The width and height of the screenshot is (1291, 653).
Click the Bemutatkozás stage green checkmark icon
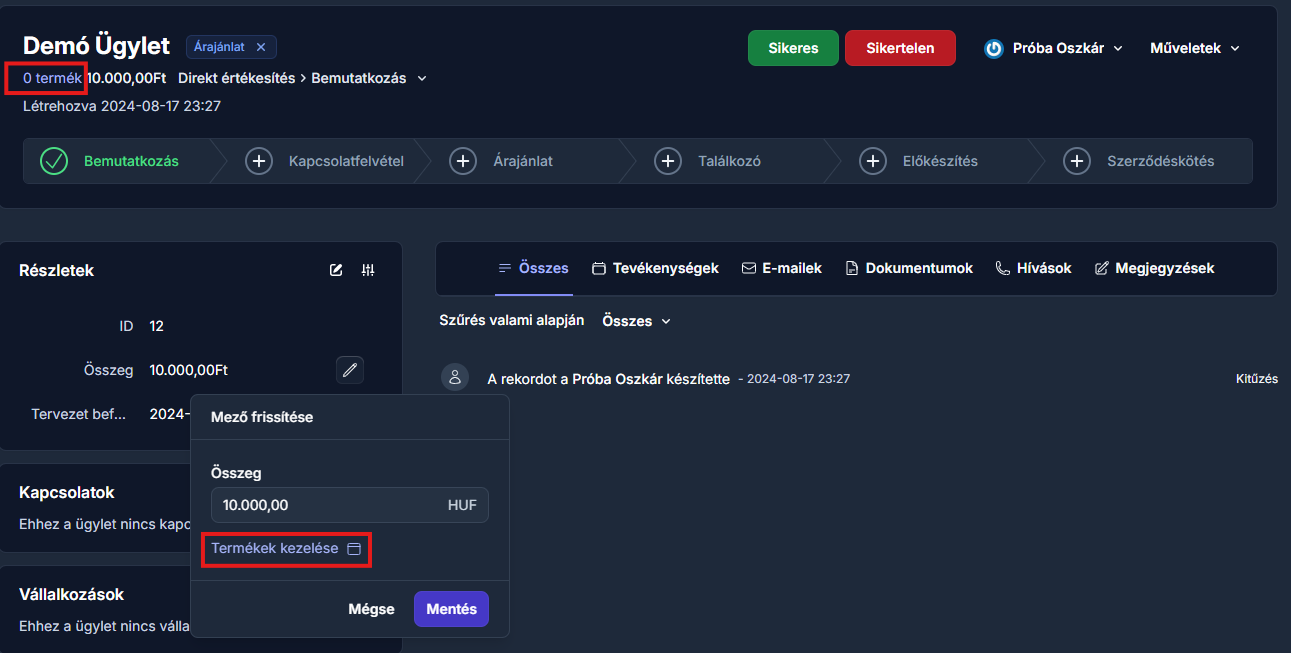click(x=54, y=161)
